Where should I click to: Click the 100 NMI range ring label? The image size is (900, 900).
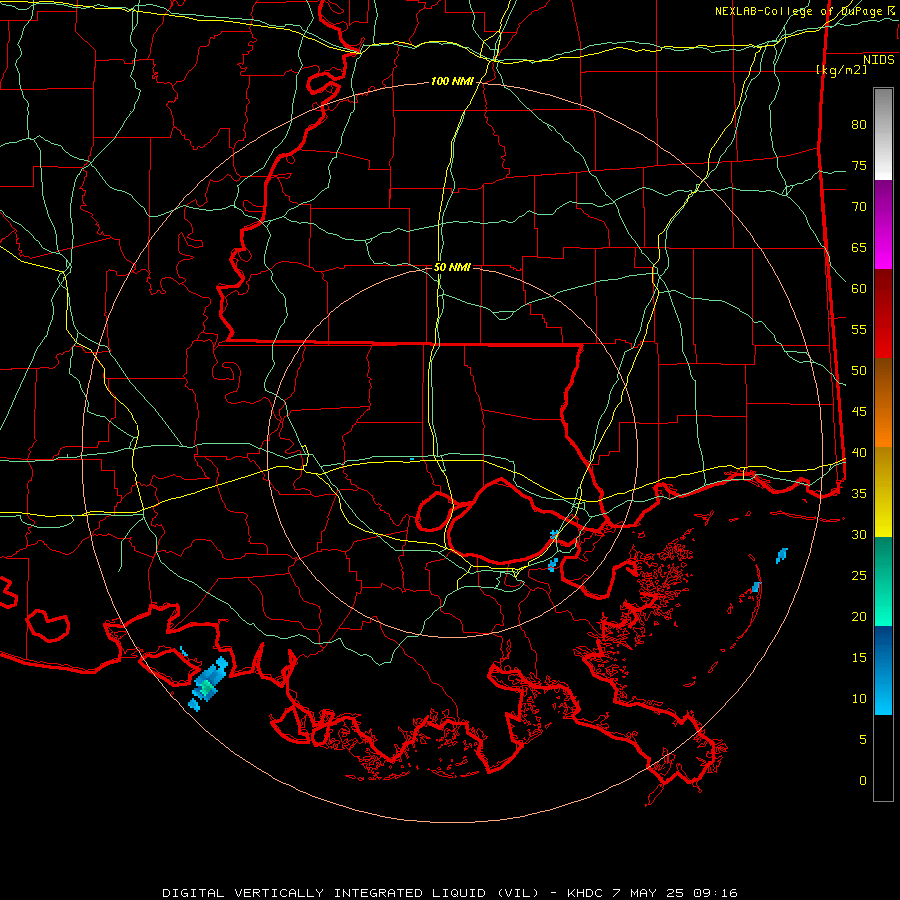pos(452,82)
